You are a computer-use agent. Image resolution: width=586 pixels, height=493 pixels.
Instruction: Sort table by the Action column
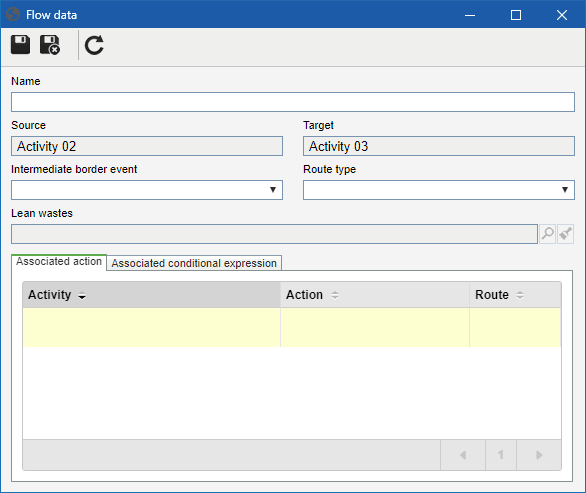click(x=375, y=295)
